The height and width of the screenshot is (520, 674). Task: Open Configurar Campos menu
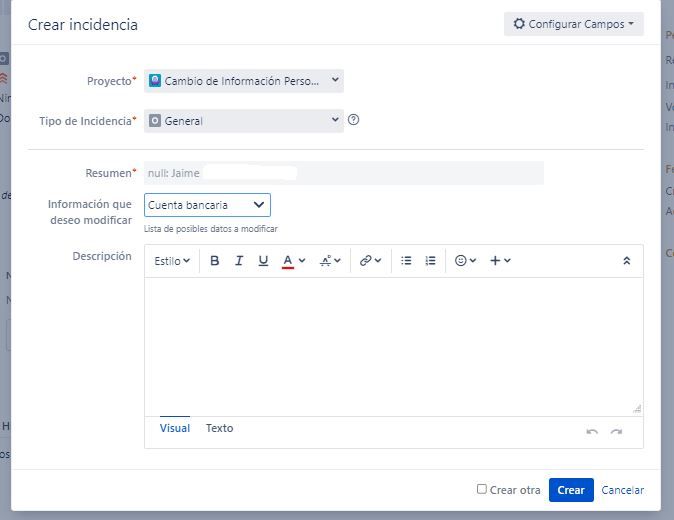[574, 24]
